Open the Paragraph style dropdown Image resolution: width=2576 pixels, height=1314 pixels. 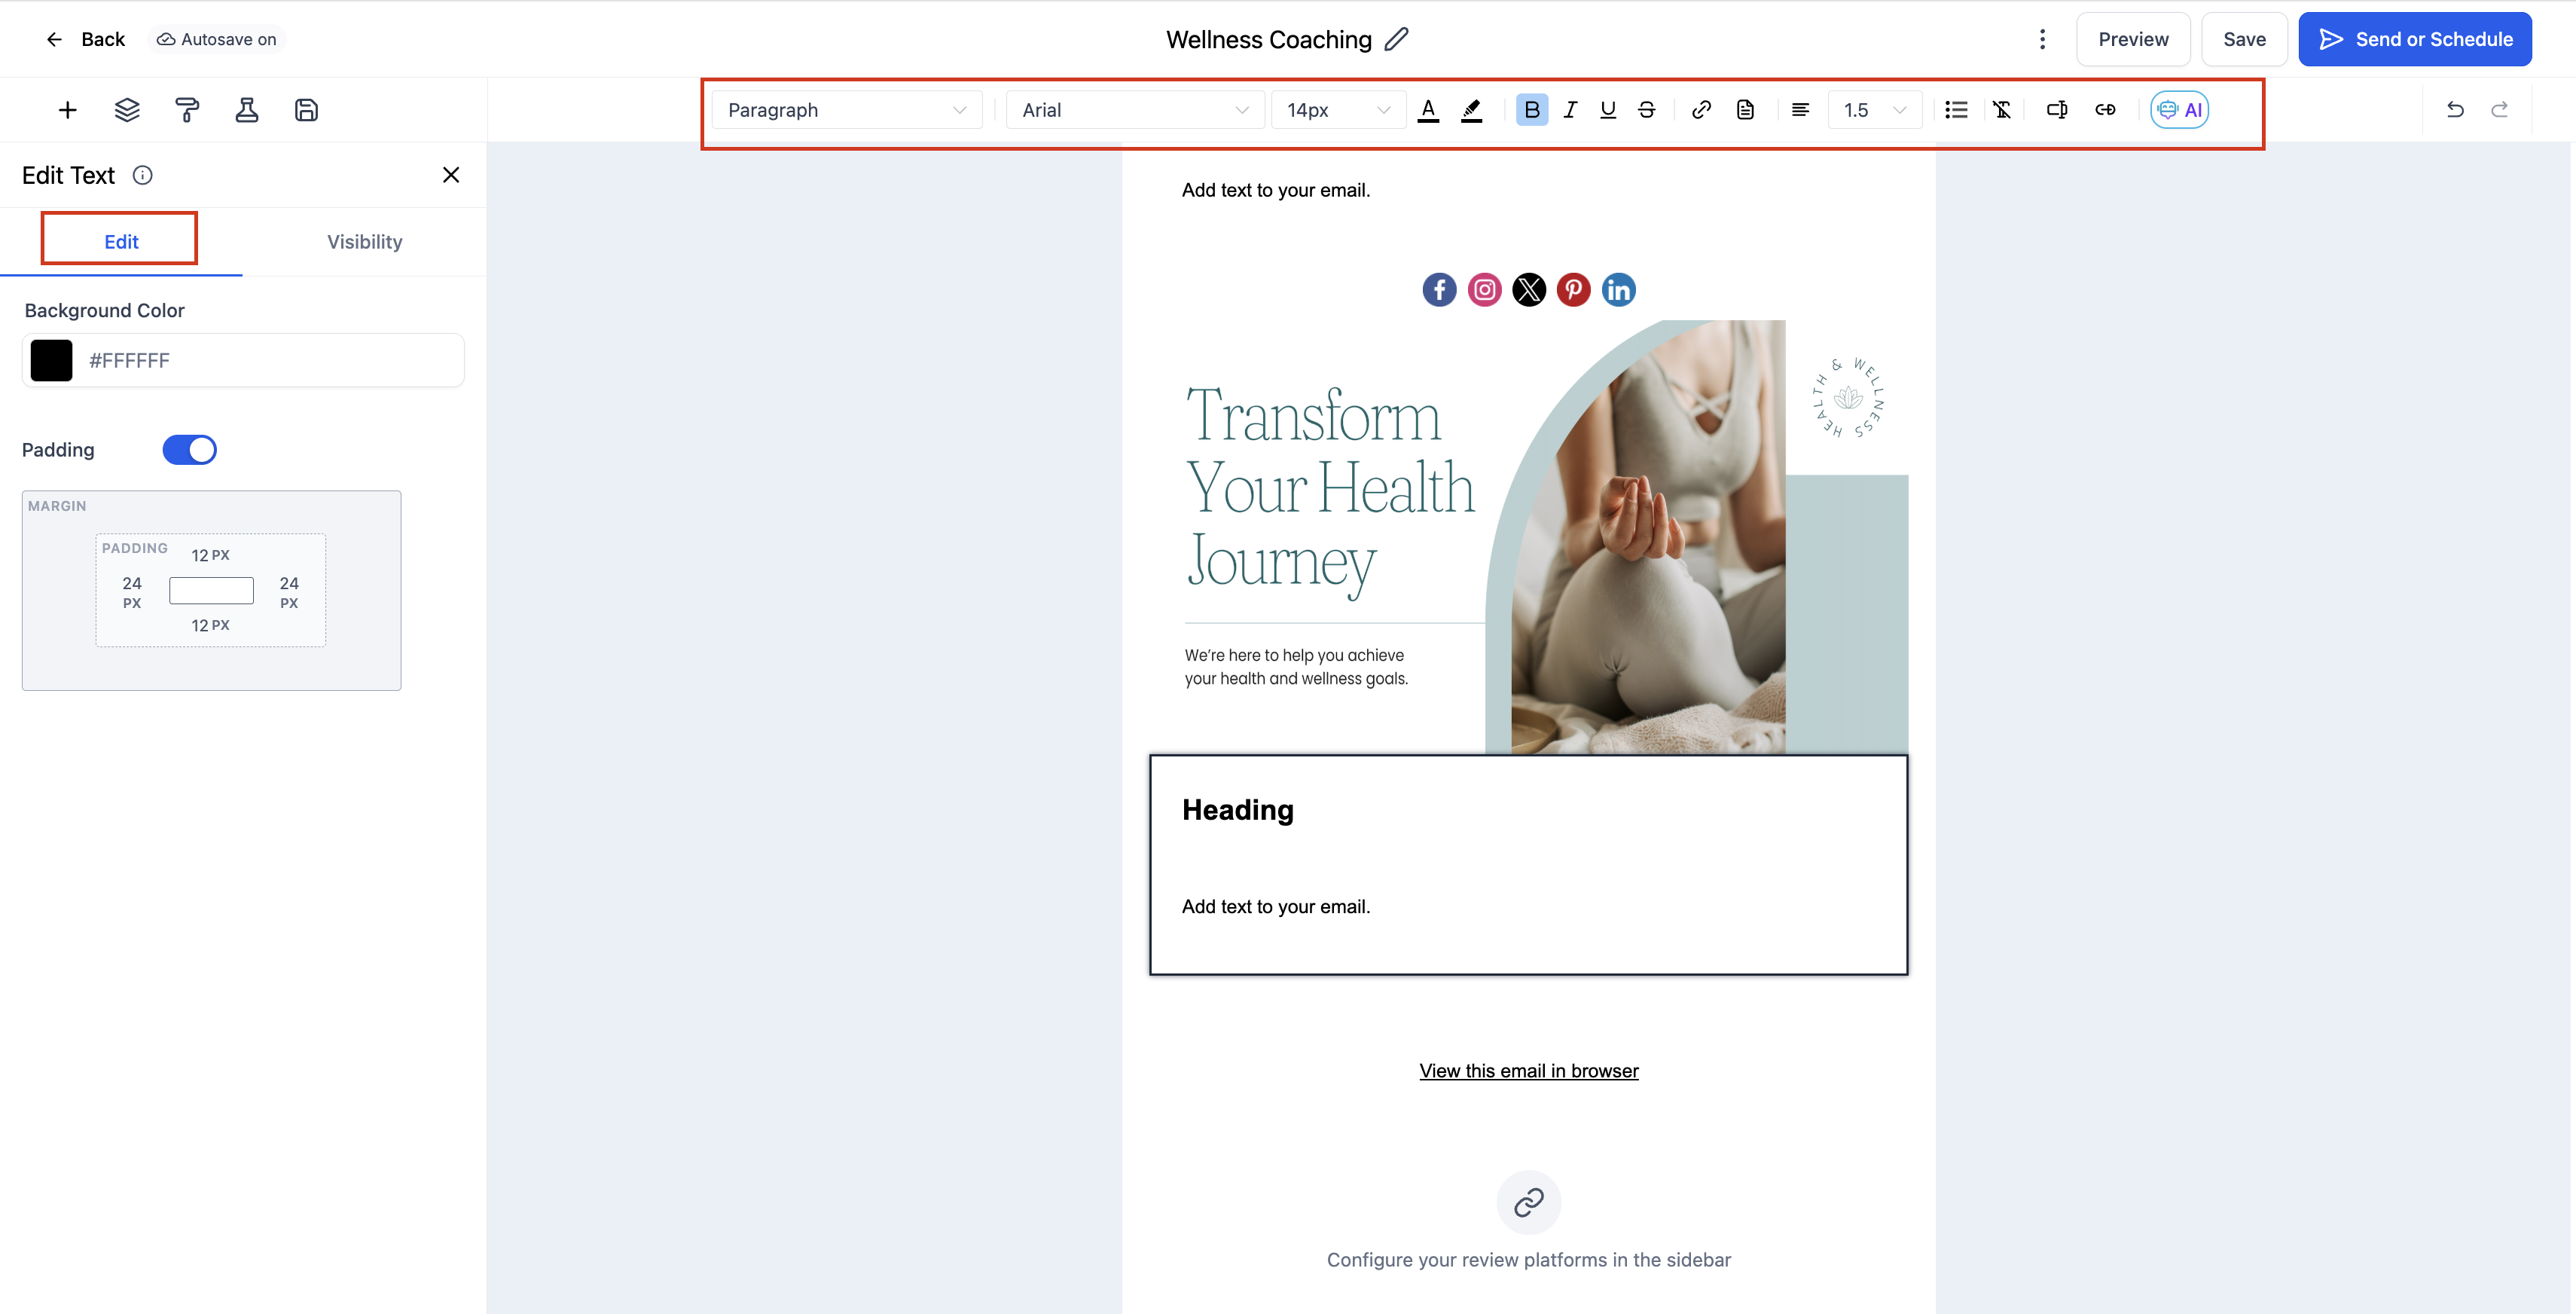tap(846, 110)
